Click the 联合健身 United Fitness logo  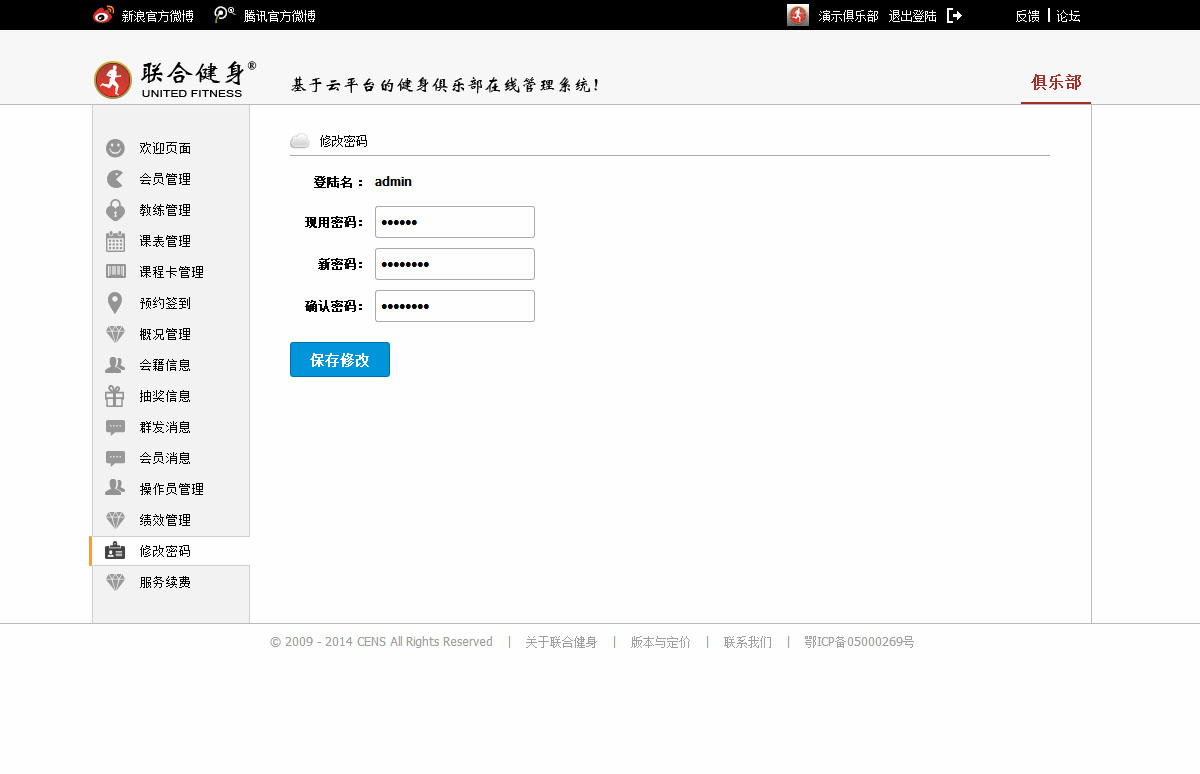pos(175,79)
